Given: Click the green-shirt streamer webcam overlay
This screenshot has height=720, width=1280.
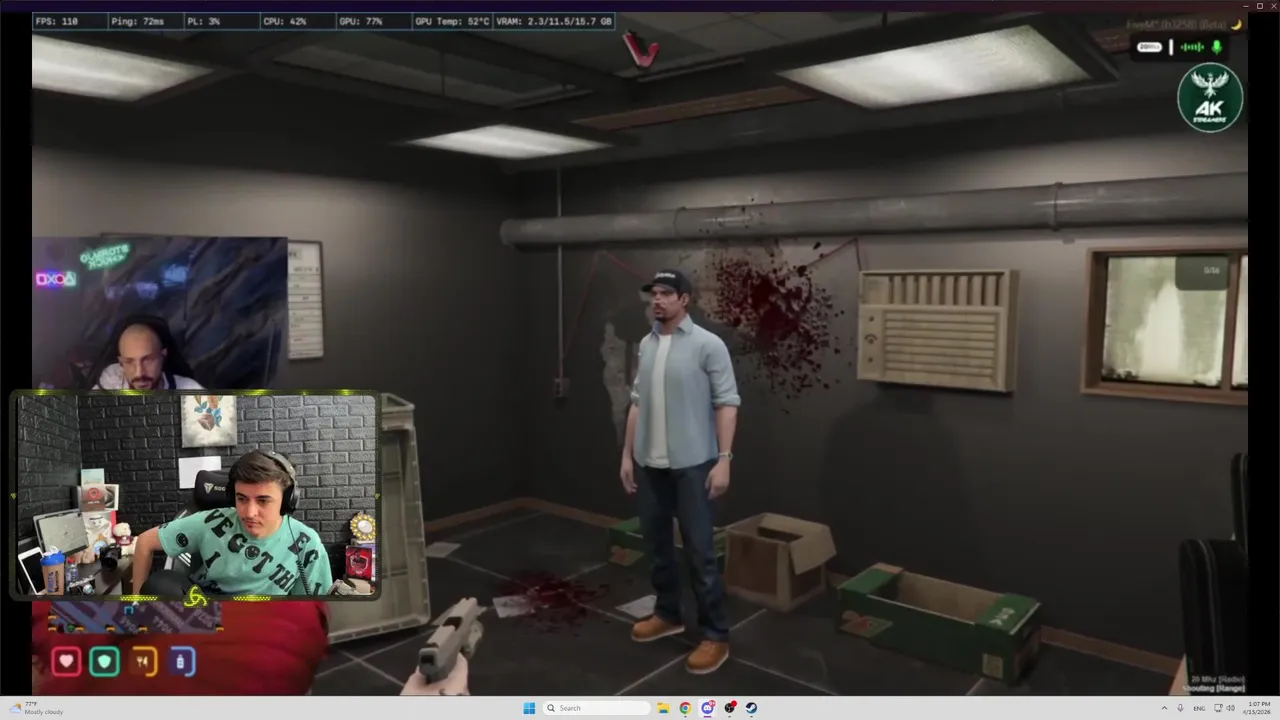Looking at the screenshot, I should [197, 496].
